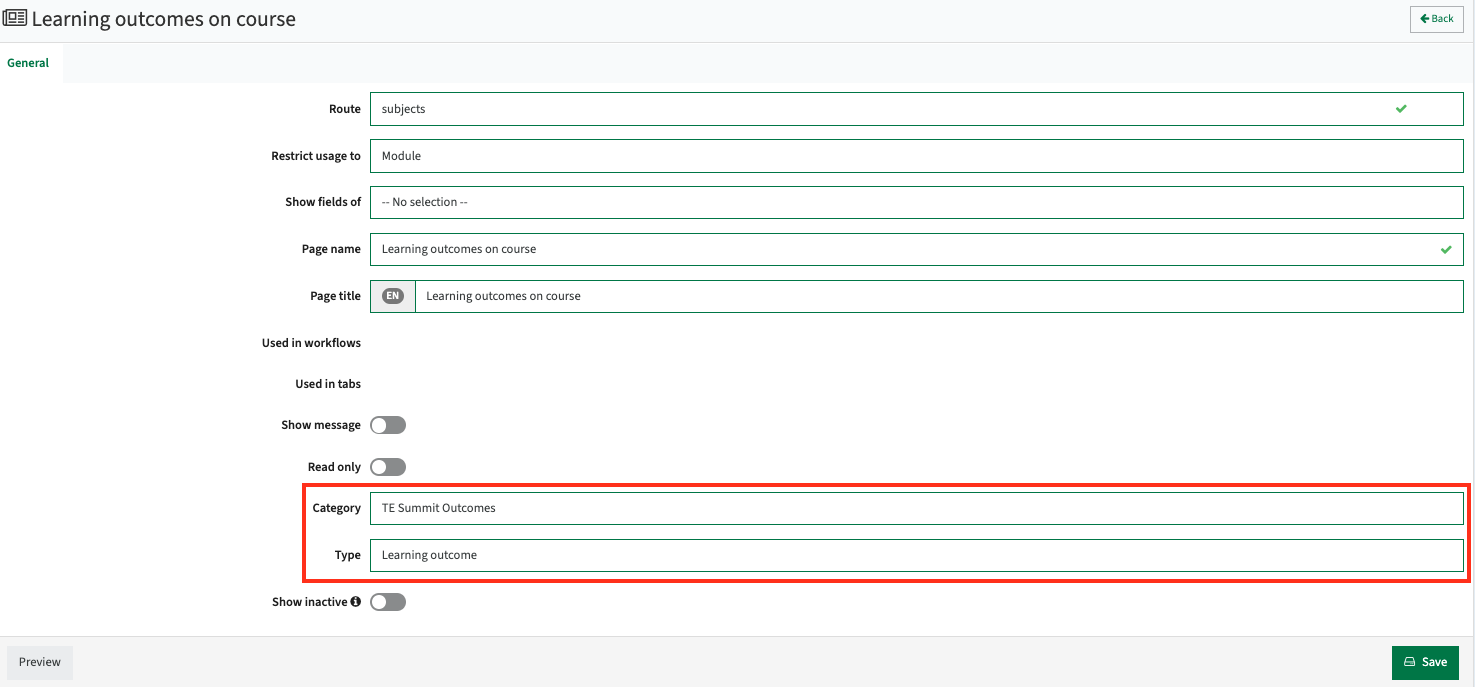The width and height of the screenshot is (1475, 687).
Task: Click the Used in tabs label
Action: (328, 384)
